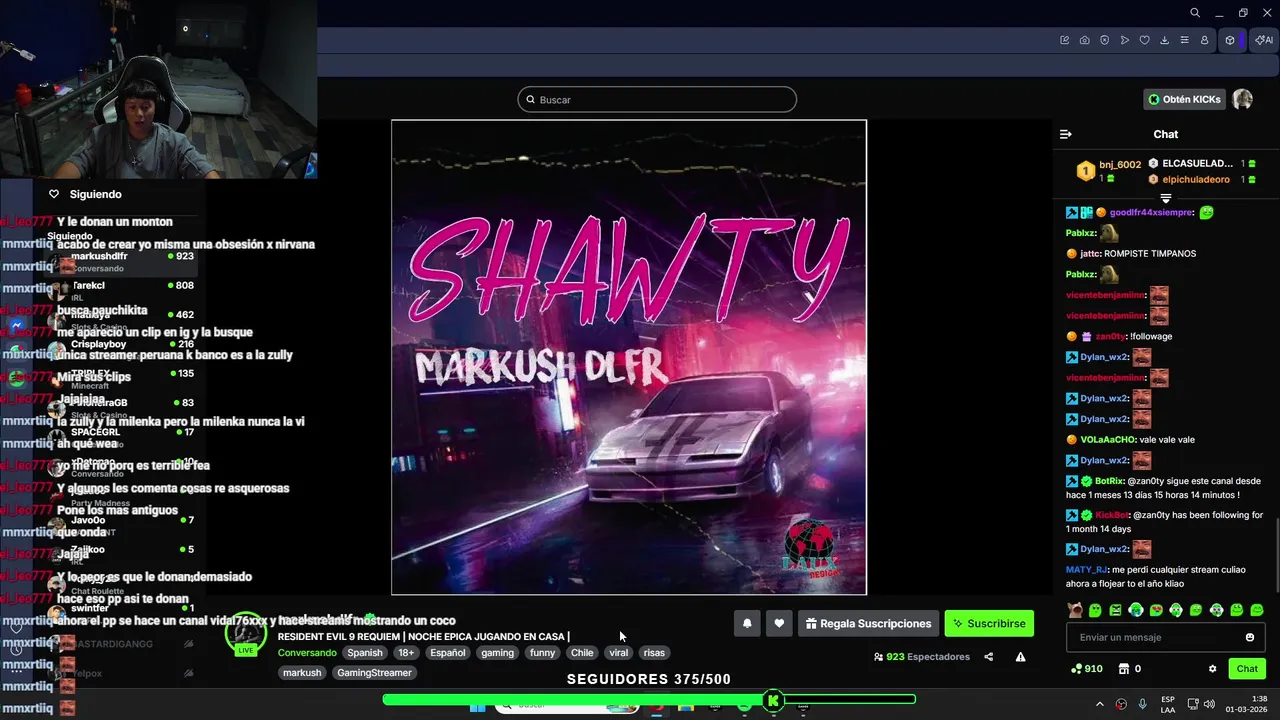
Task: Select the markush tag
Action: tap(302, 673)
